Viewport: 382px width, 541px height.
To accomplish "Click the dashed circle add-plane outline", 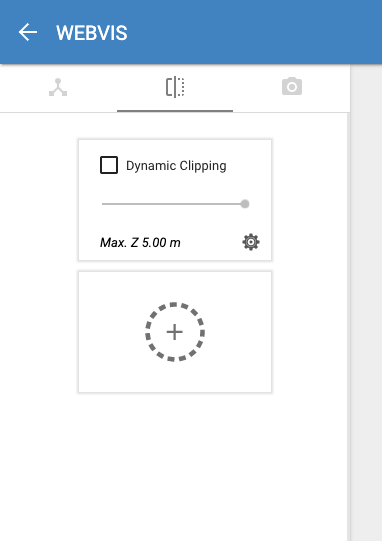I will pos(175,332).
